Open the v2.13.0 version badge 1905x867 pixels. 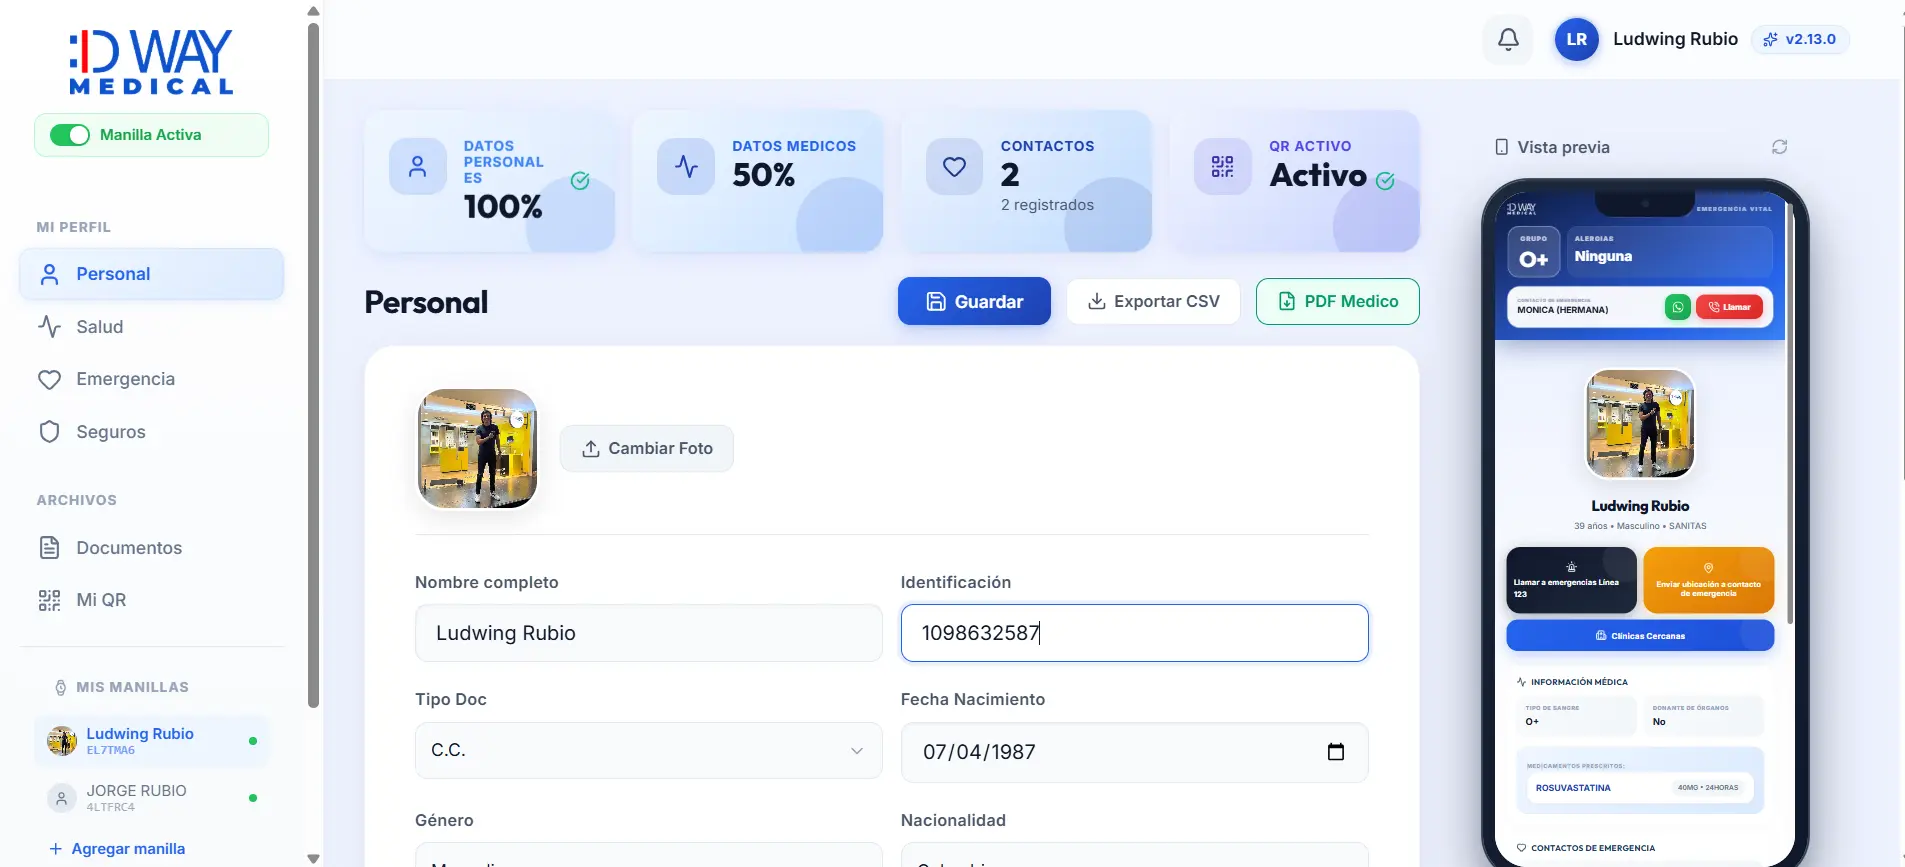(1799, 40)
